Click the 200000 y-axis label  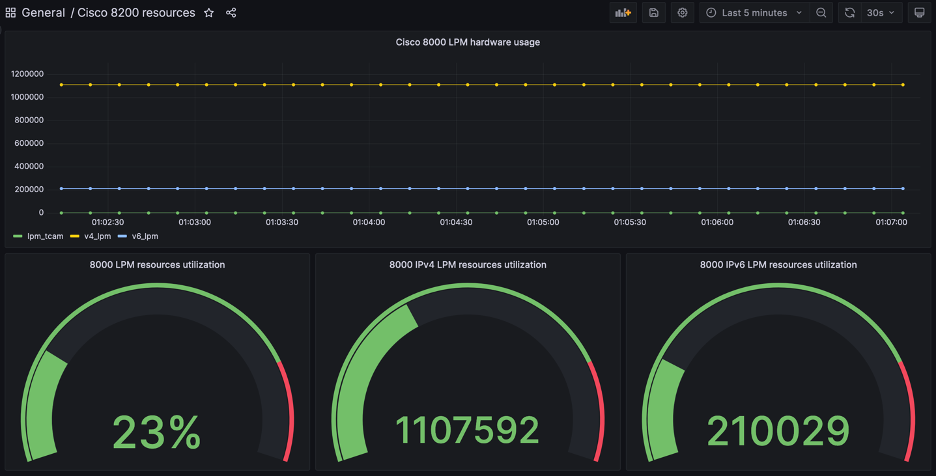click(29, 189)
